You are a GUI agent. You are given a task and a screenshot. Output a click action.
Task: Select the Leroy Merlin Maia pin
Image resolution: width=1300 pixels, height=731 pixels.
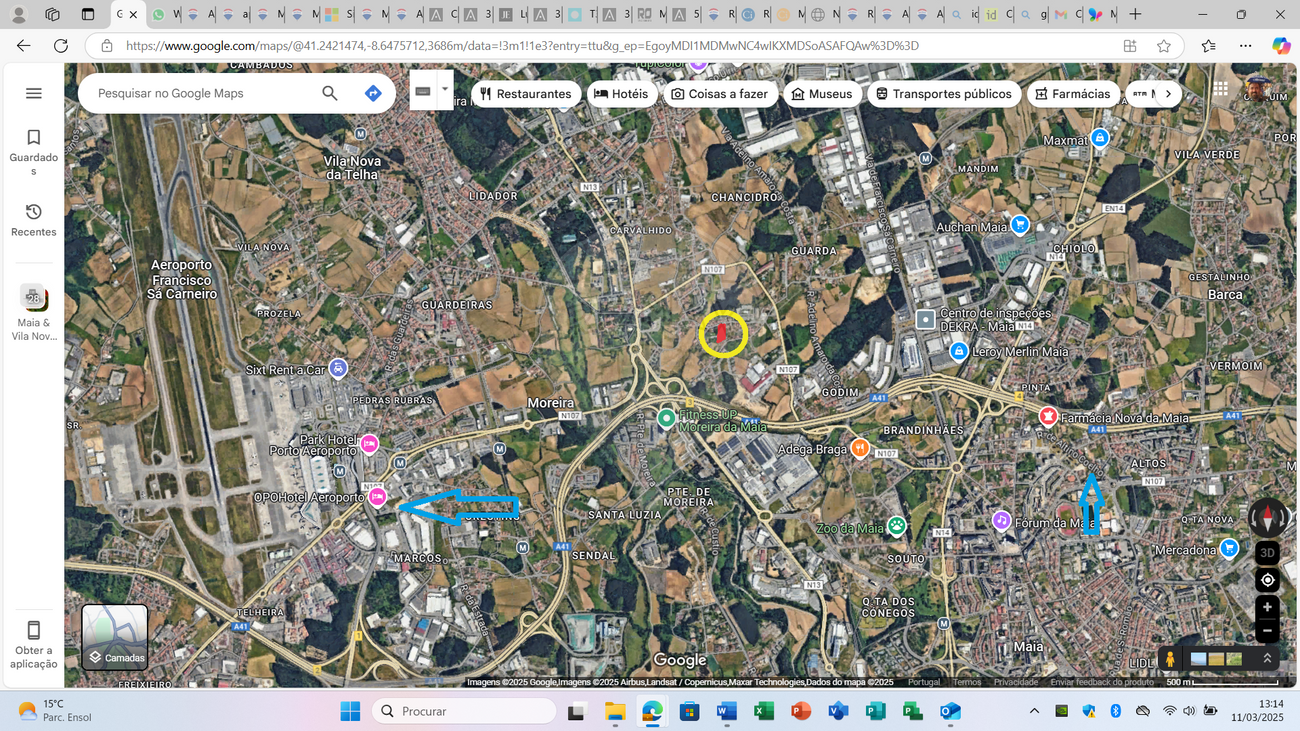(x=959, y=351)
